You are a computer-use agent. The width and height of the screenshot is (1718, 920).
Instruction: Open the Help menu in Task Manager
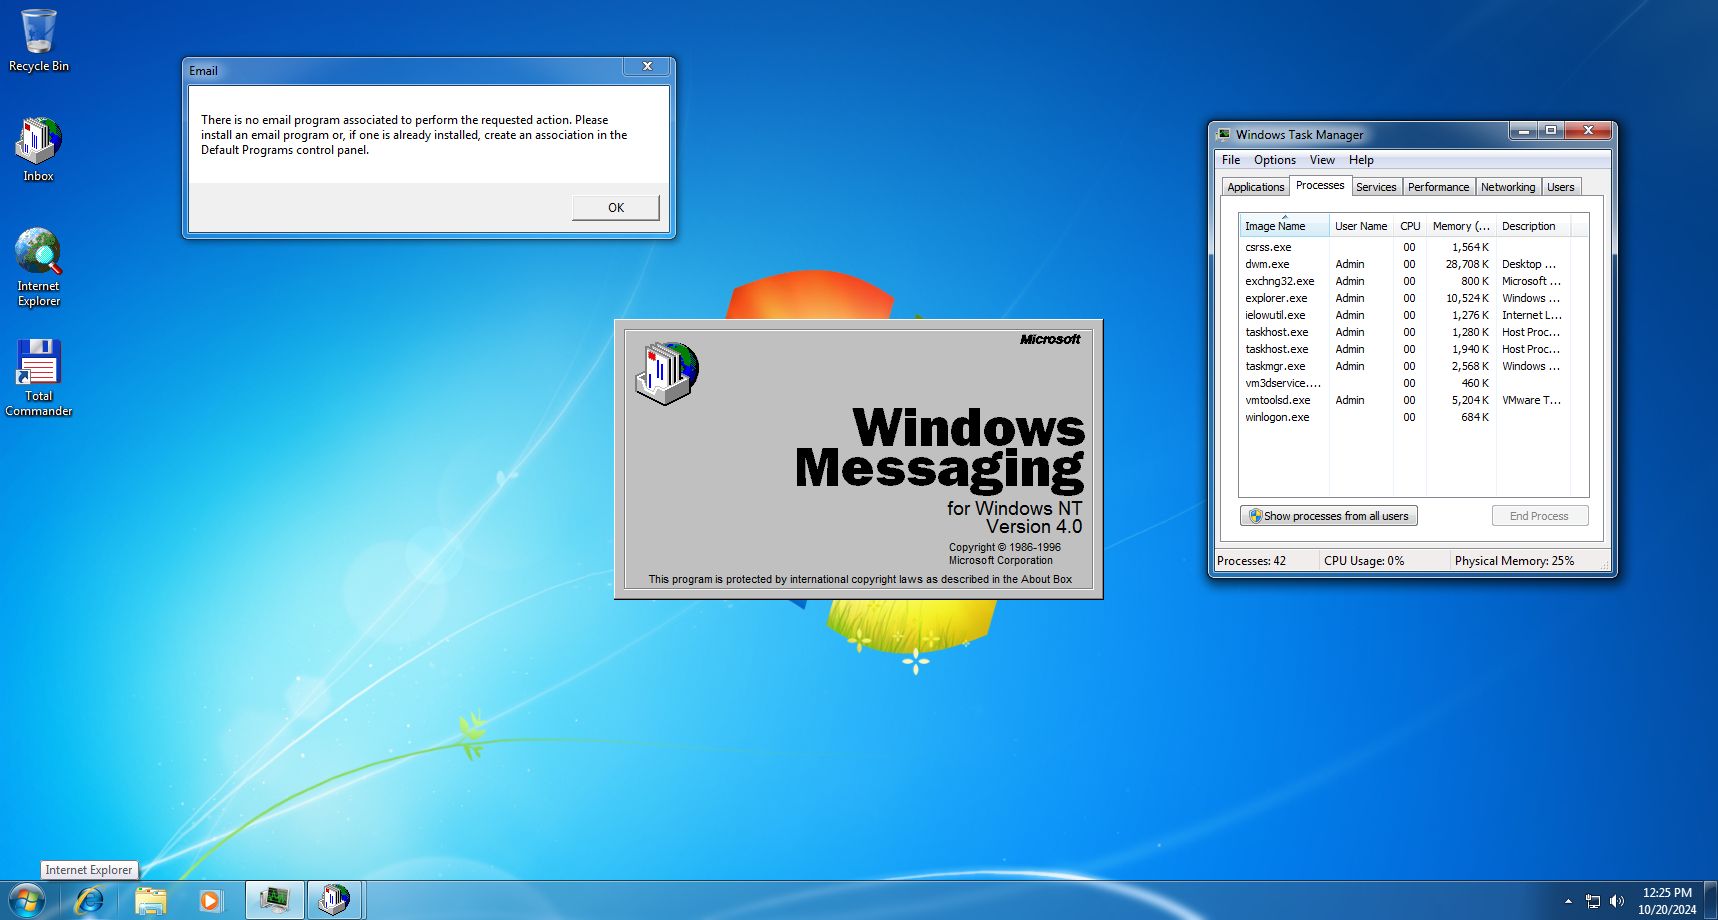pyautogui.click(x=1361, y=160)
